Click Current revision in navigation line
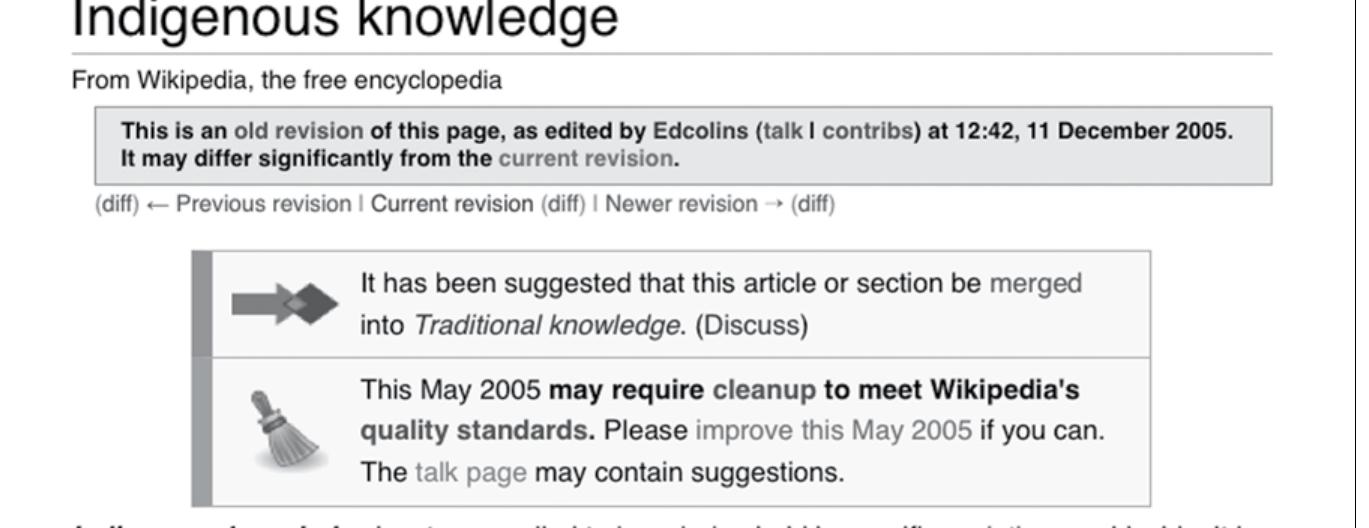This screenshot has height=528, width=1369. (x=452, y=204)
